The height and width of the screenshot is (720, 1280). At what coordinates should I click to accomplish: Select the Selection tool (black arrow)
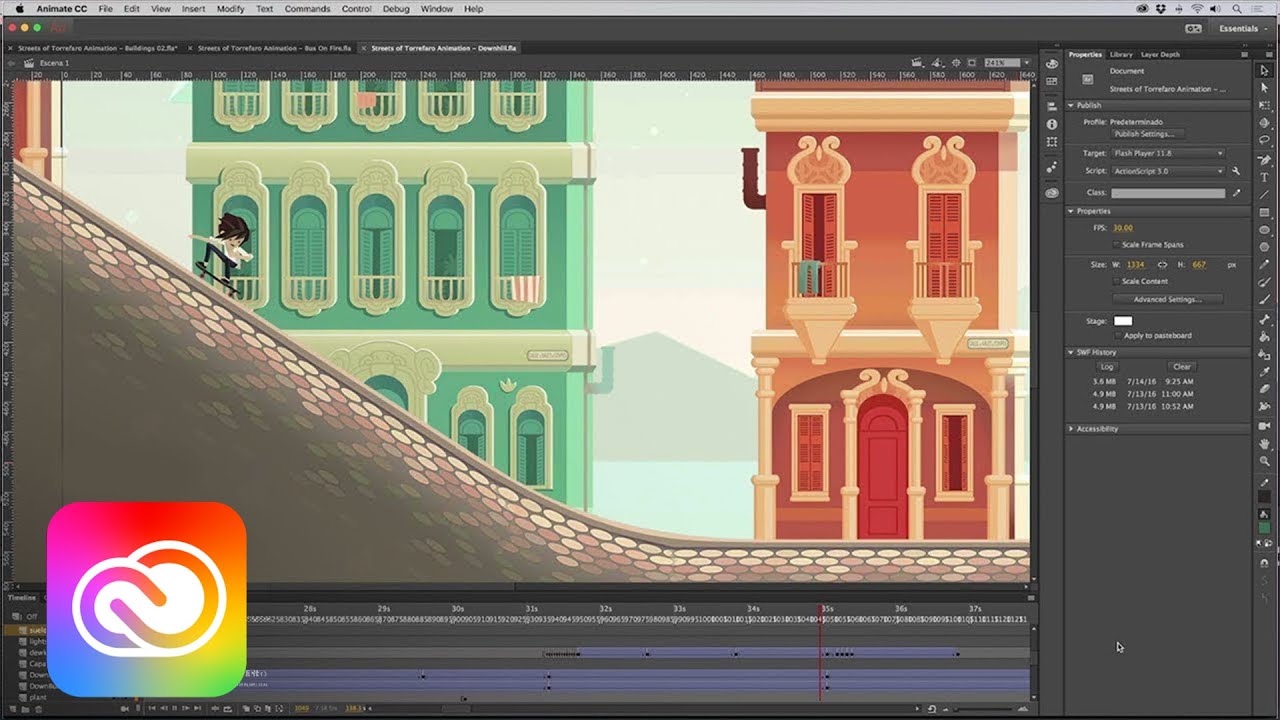[x=1264, y=69]
